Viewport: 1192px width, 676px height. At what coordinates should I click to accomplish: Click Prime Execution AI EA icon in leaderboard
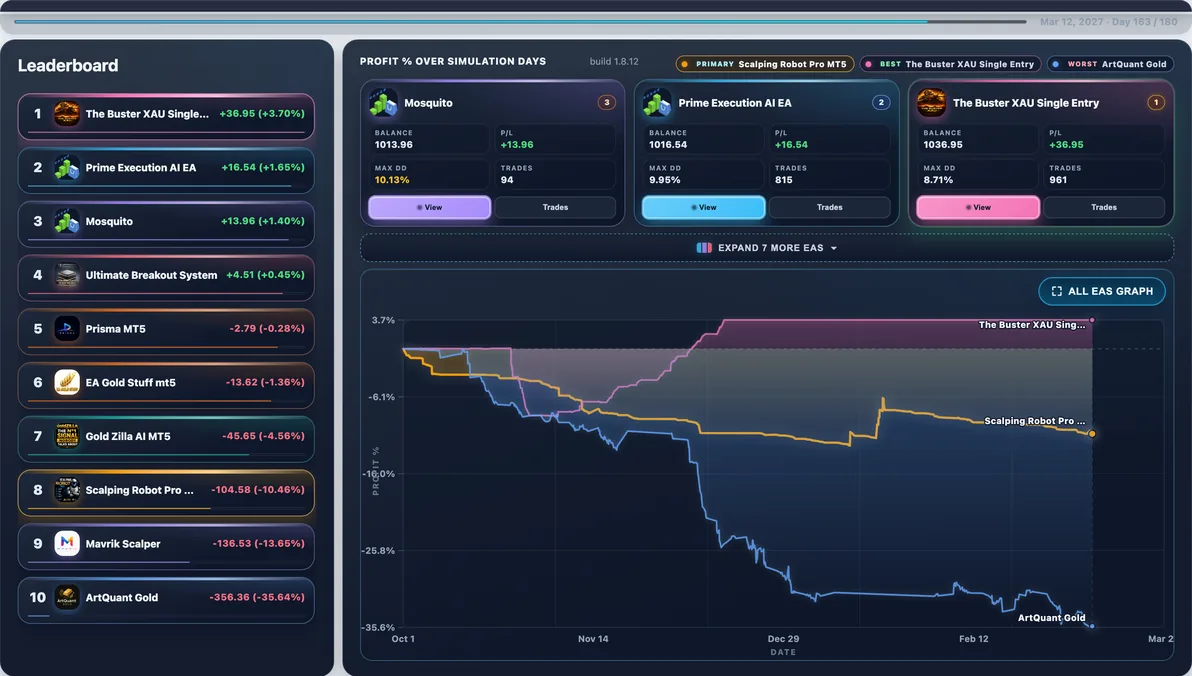67,168
